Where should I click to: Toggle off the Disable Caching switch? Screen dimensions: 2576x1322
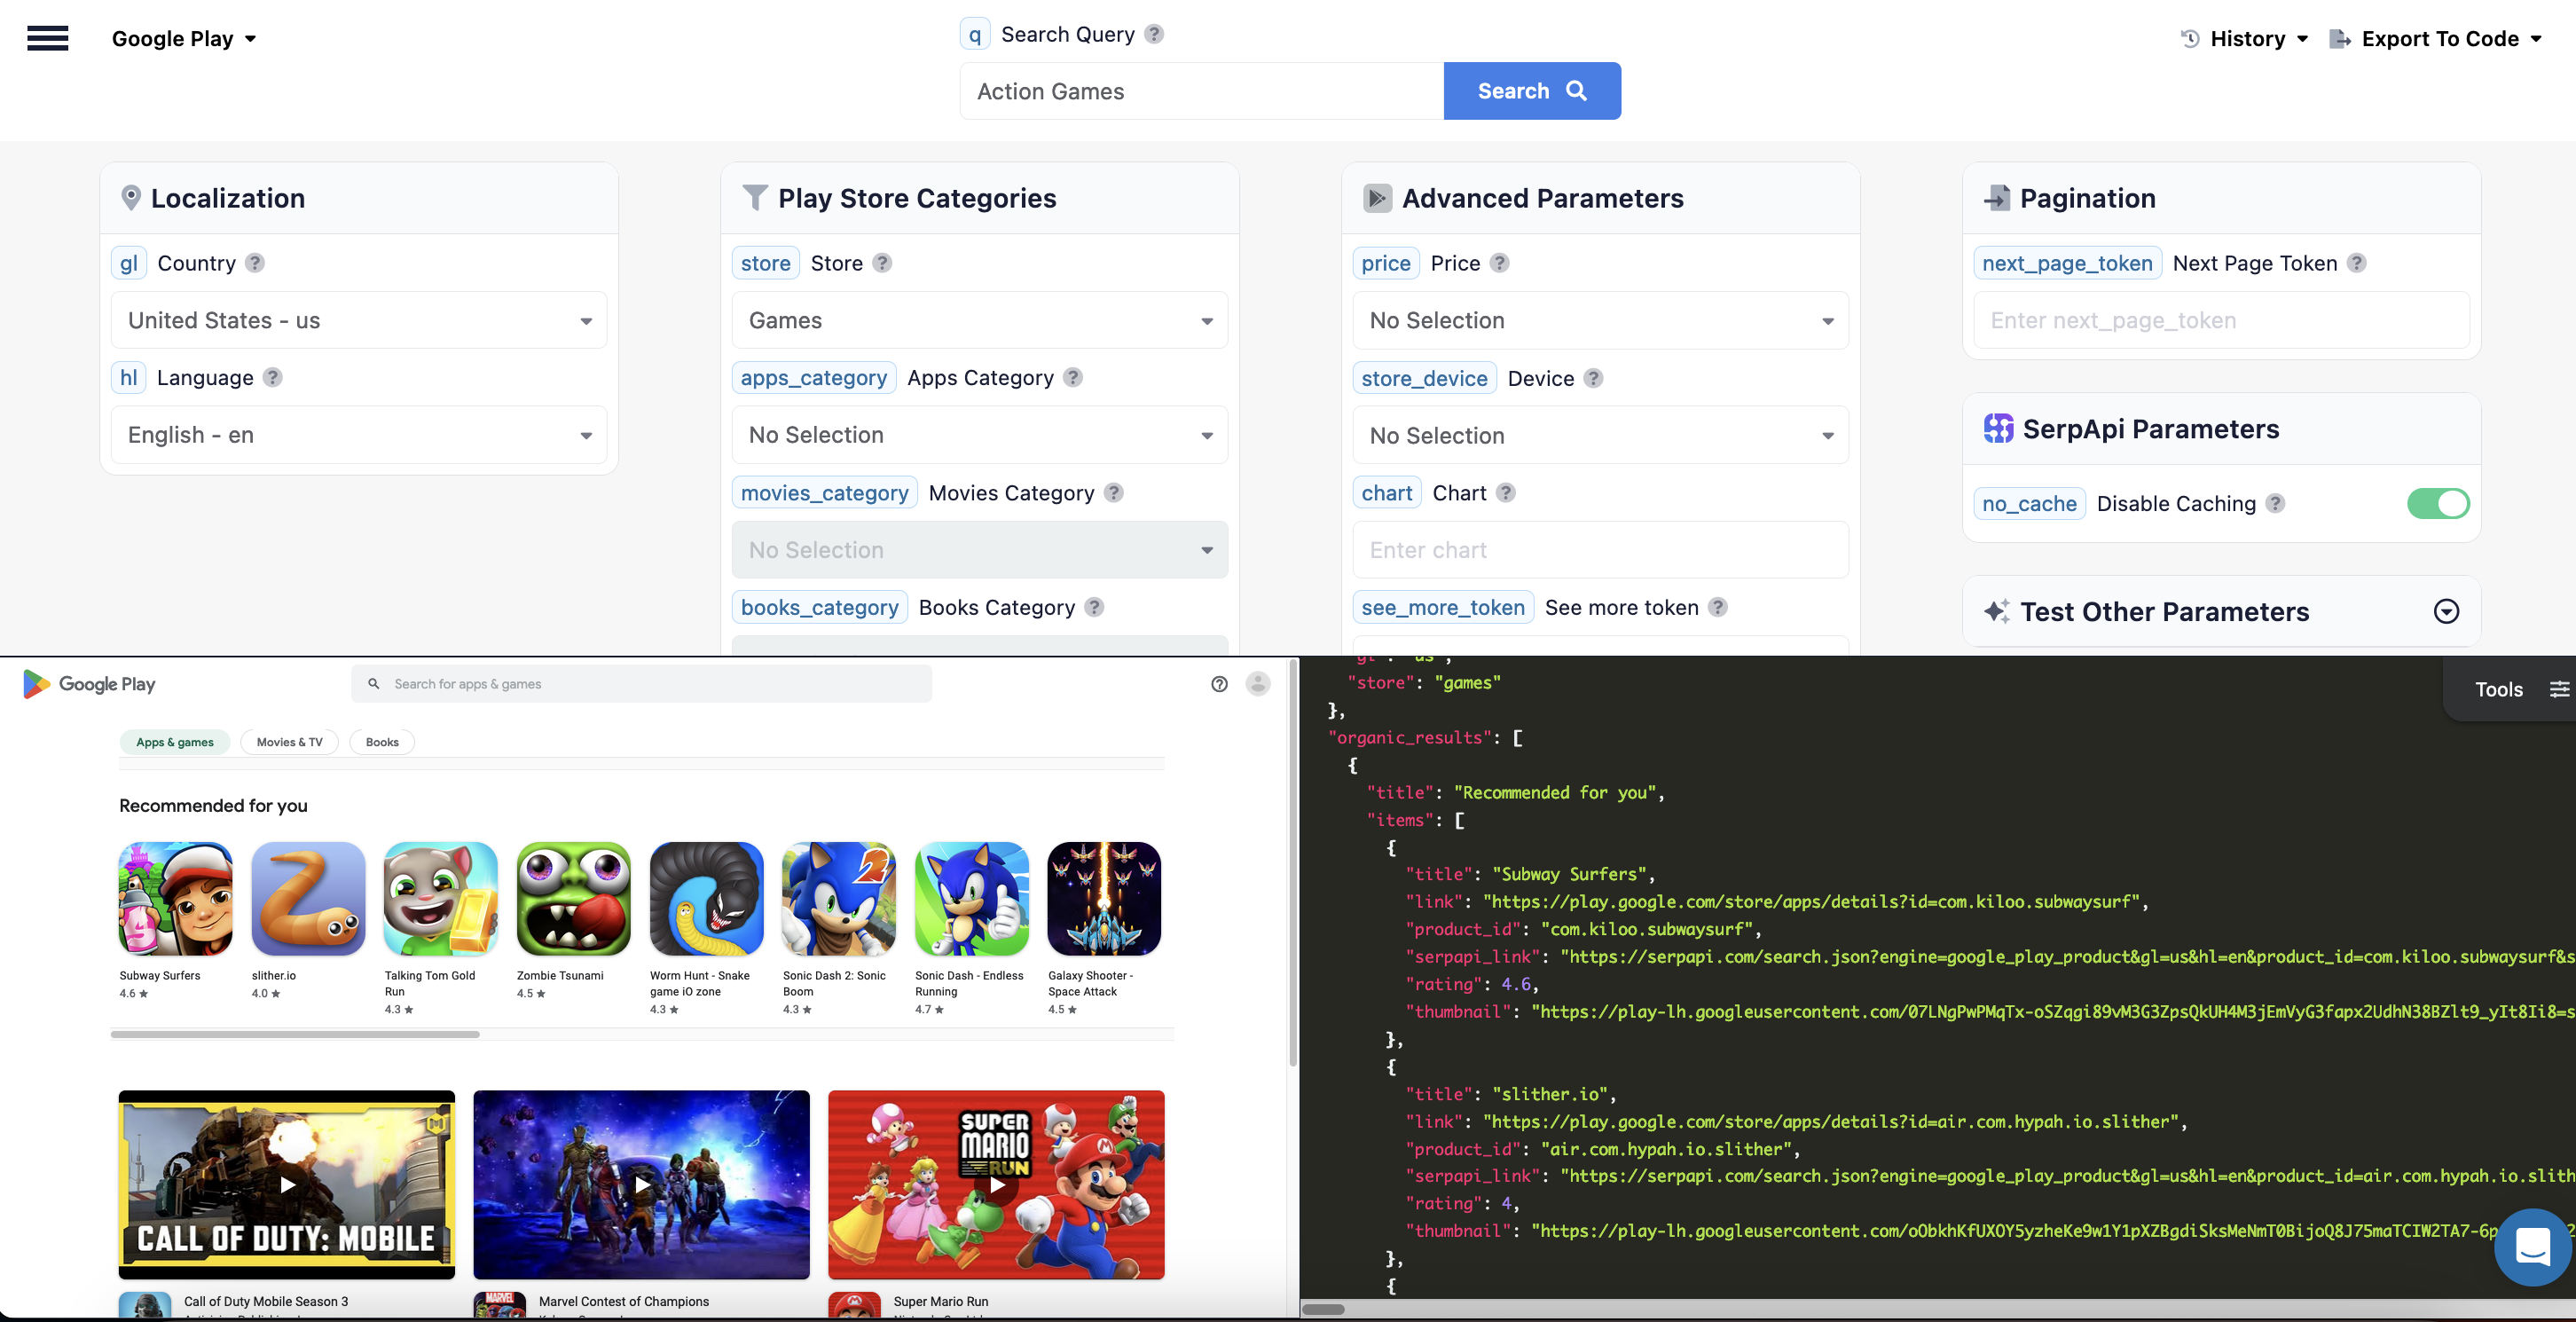coord(2438,504)
